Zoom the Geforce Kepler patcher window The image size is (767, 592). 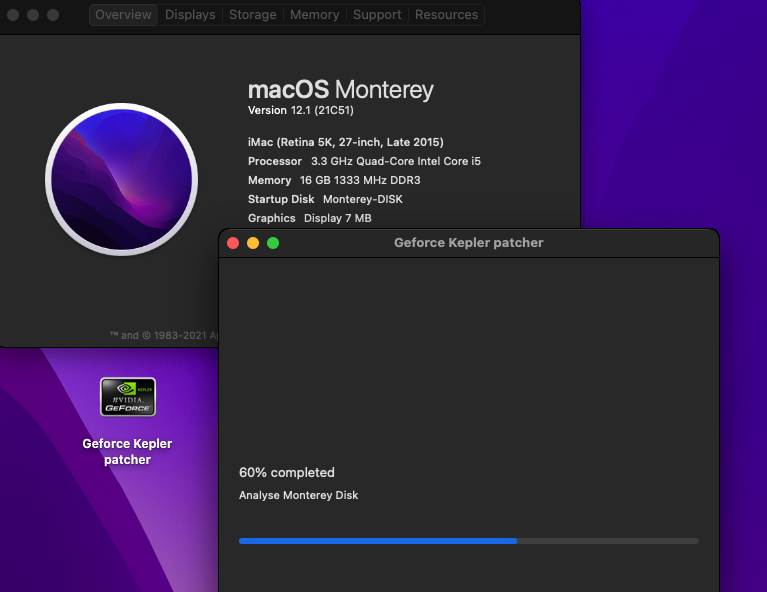point(273,243)
